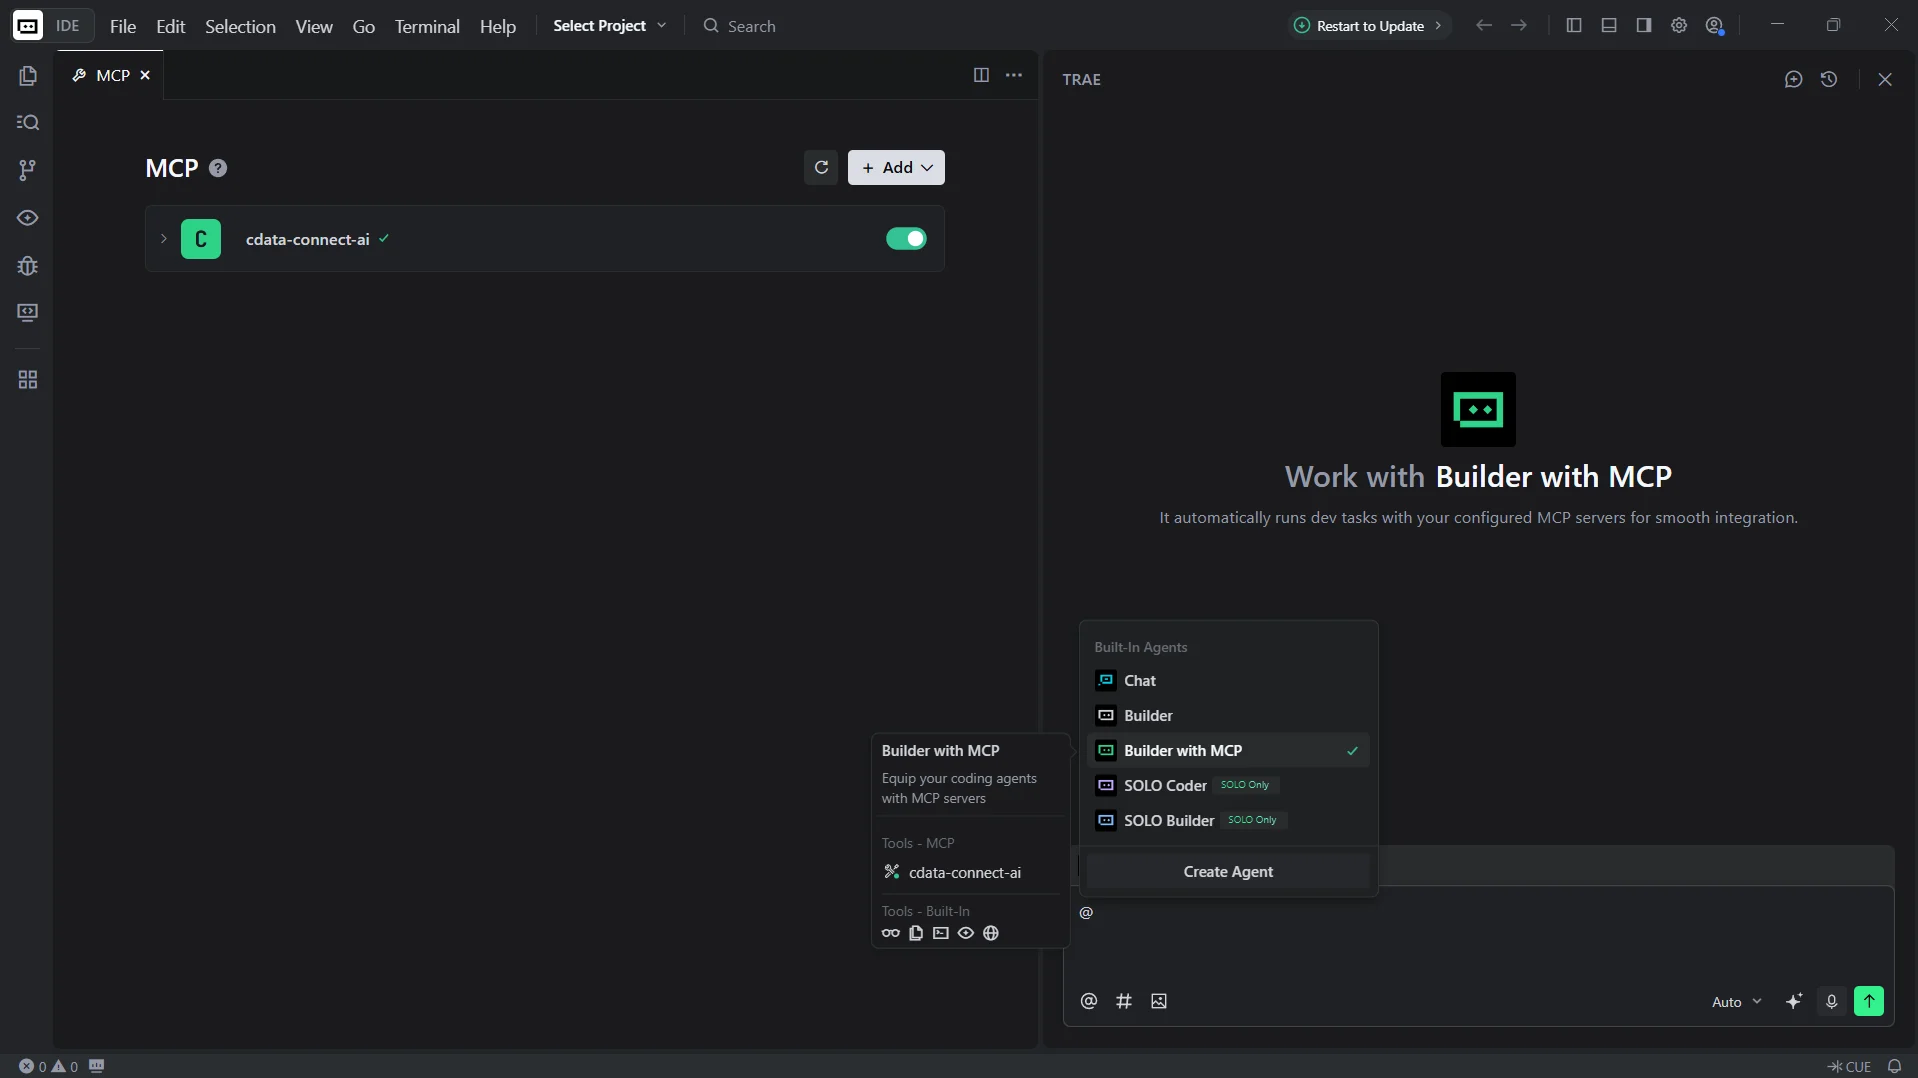This screenshot has height=1078, width=1918.
Task: Open the Source Control sidebar icon
Action: coord(27,170)
